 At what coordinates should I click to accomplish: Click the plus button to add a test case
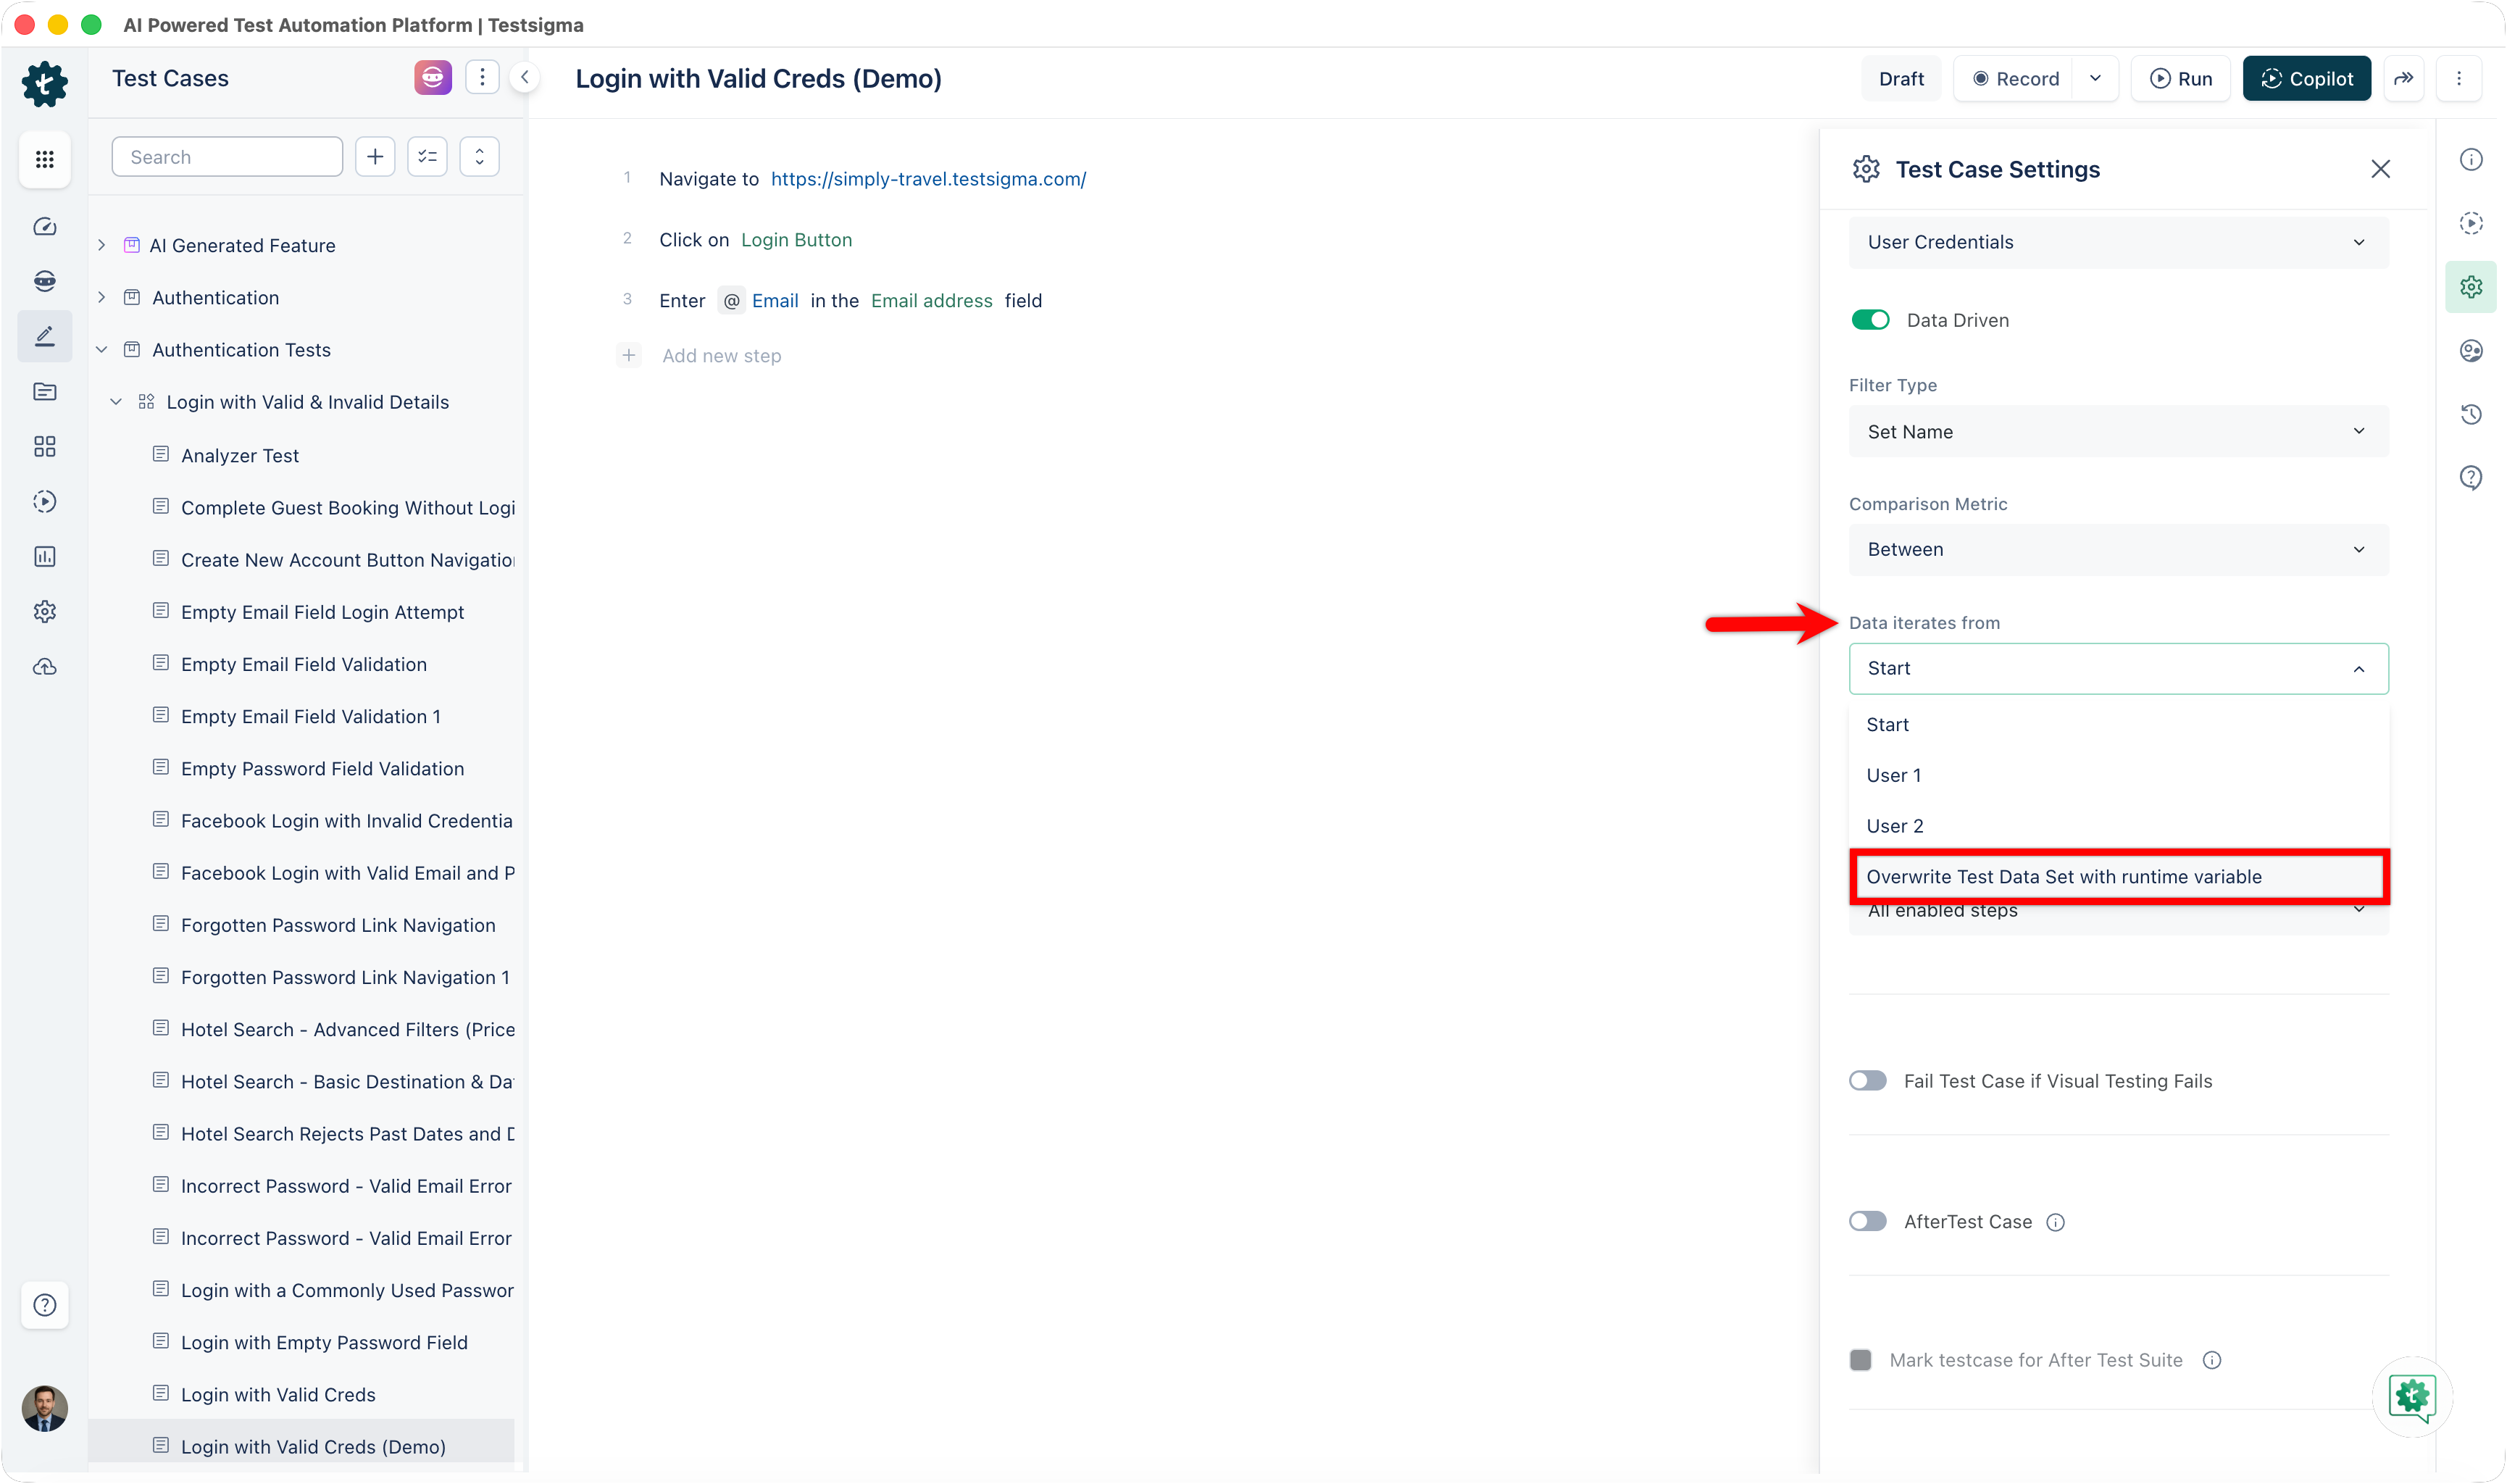pyautogui.click(x=375, y=157)
